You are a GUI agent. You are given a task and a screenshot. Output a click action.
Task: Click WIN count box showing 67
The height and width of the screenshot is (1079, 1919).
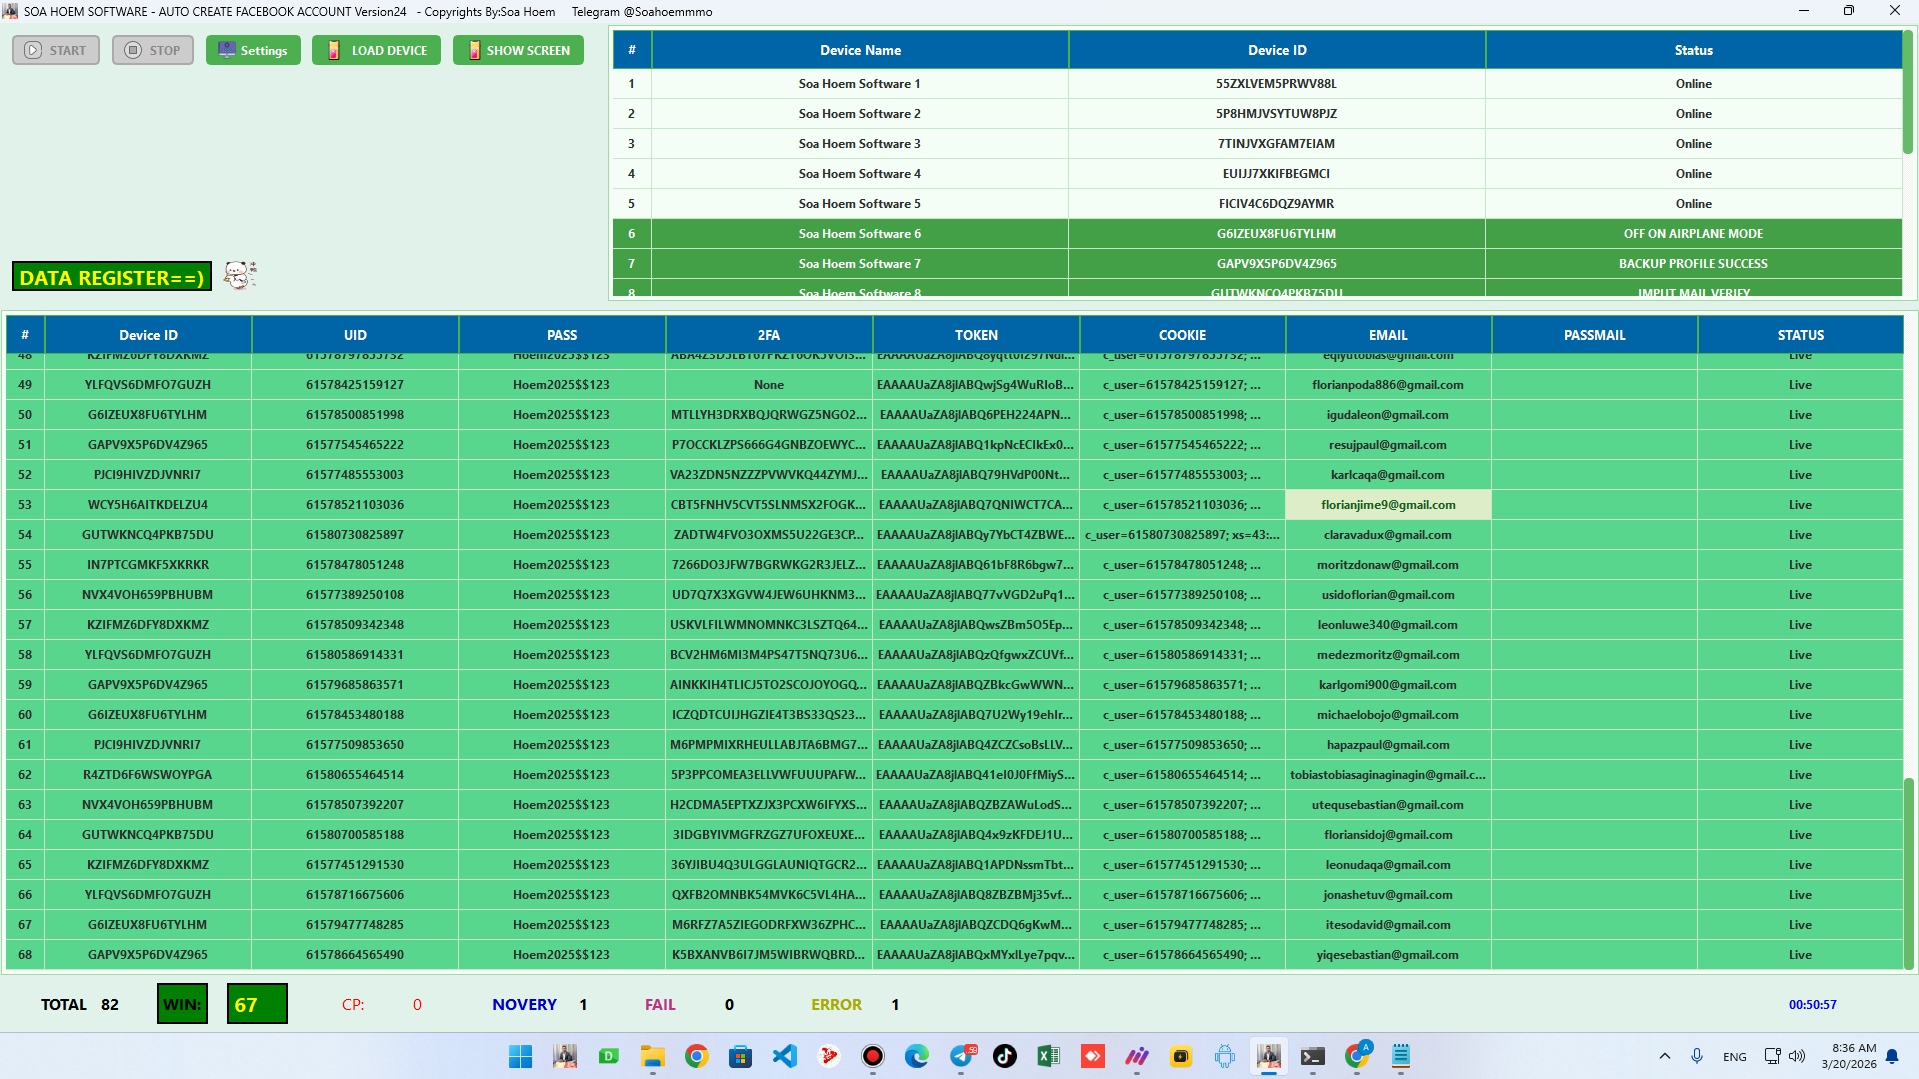click(257, 1004)
